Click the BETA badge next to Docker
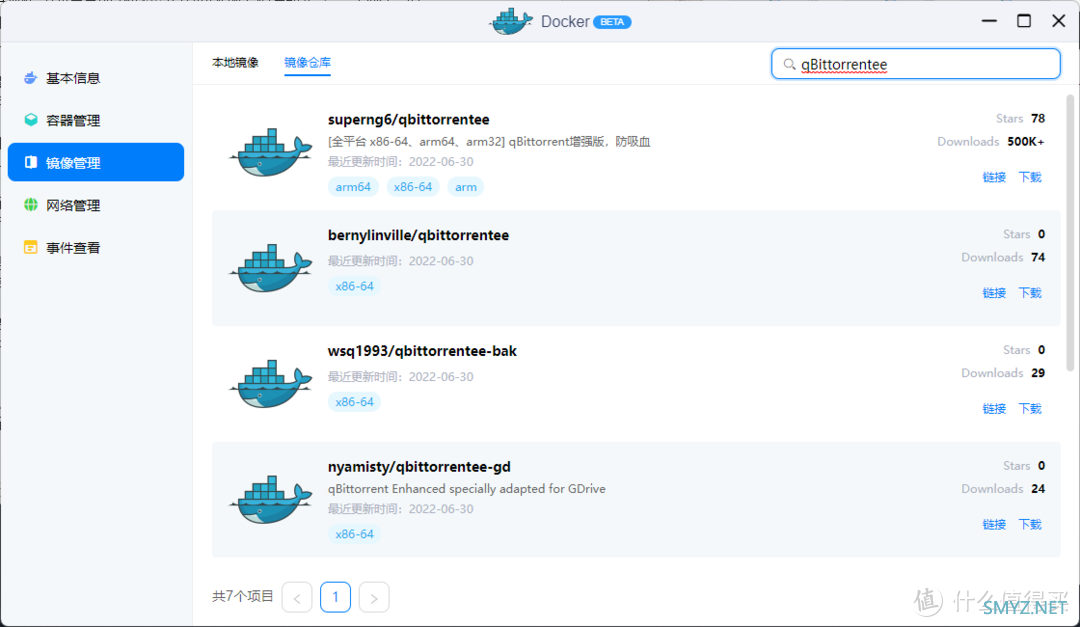 click(612, 22)
